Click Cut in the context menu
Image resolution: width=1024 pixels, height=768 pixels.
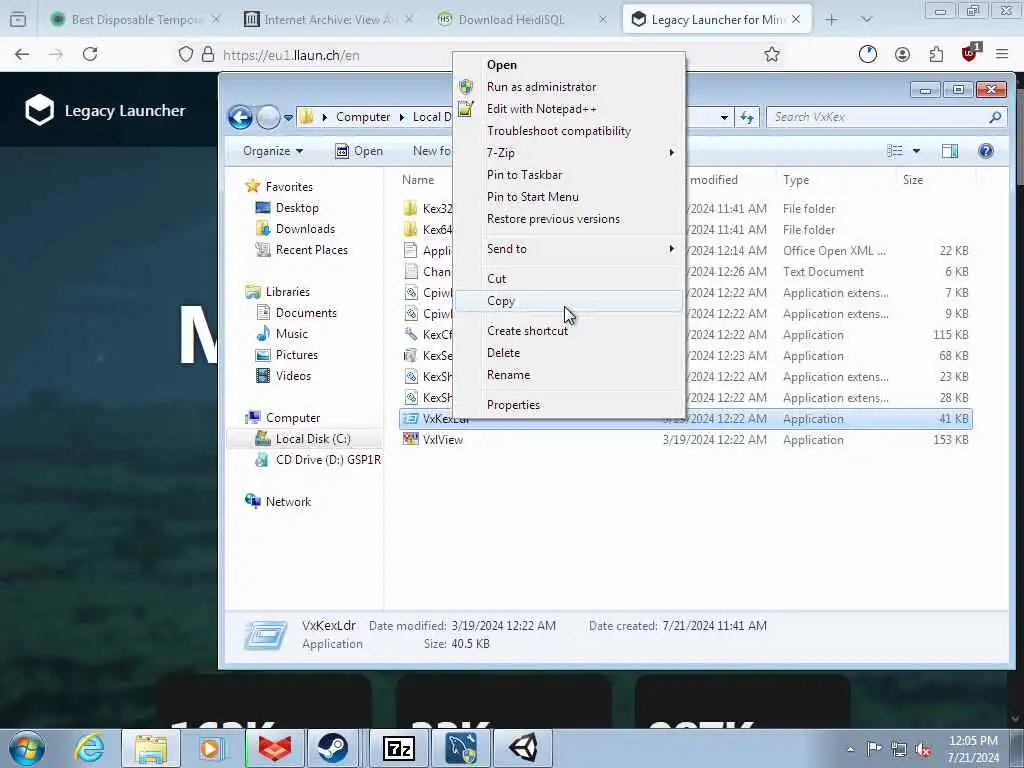pos(496,279)
